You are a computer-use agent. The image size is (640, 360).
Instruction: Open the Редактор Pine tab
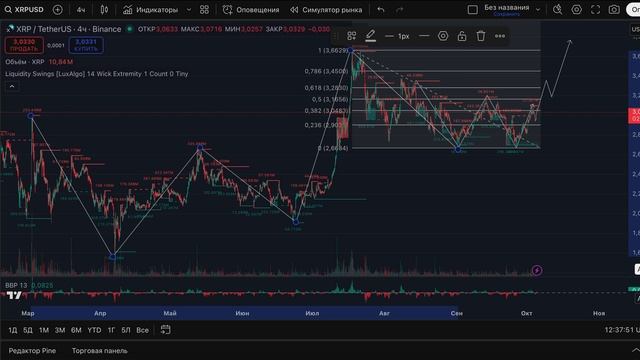click(x=32, y=351)
